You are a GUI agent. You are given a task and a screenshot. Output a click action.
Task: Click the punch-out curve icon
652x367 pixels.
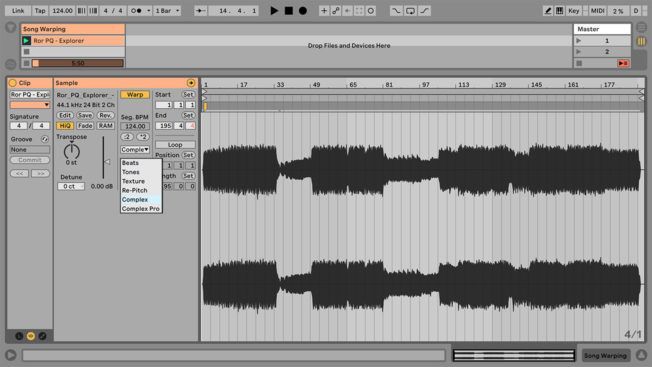424,11
